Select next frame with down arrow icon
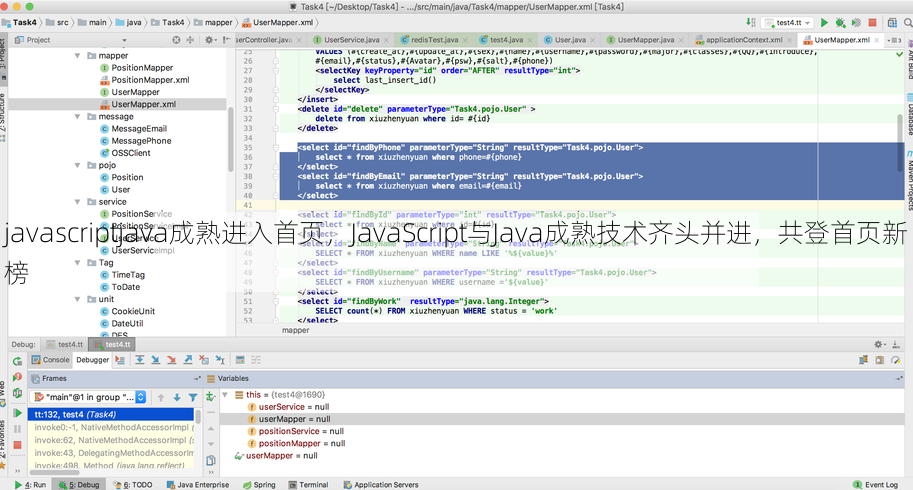The width and height of the screenshot is (913, 490). [177, 397]
